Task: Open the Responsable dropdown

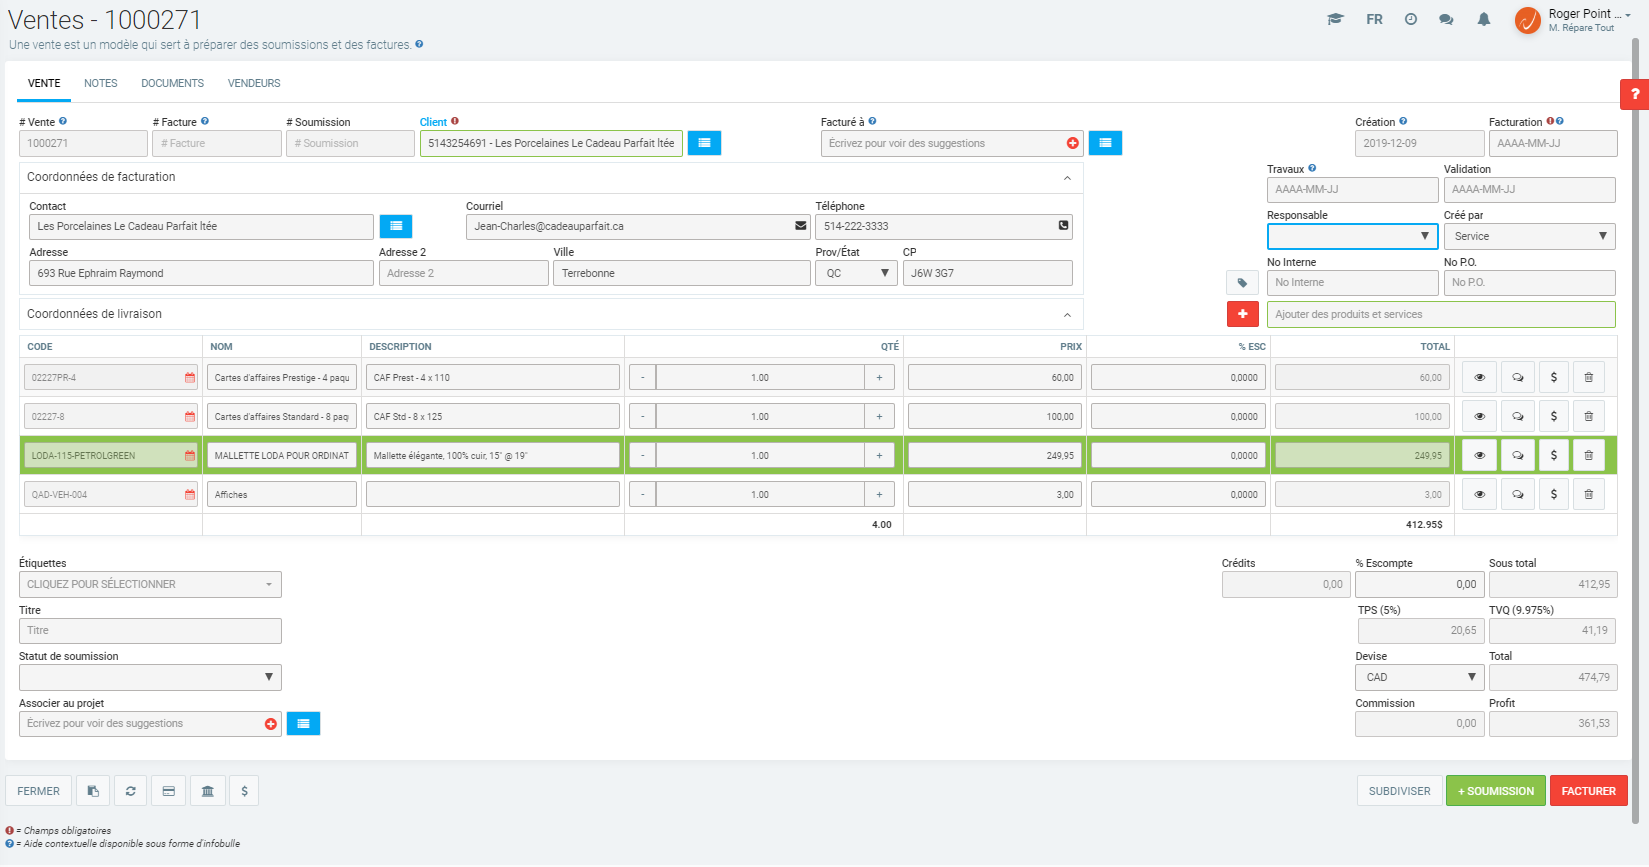Action: click(x=1352, y=236)
